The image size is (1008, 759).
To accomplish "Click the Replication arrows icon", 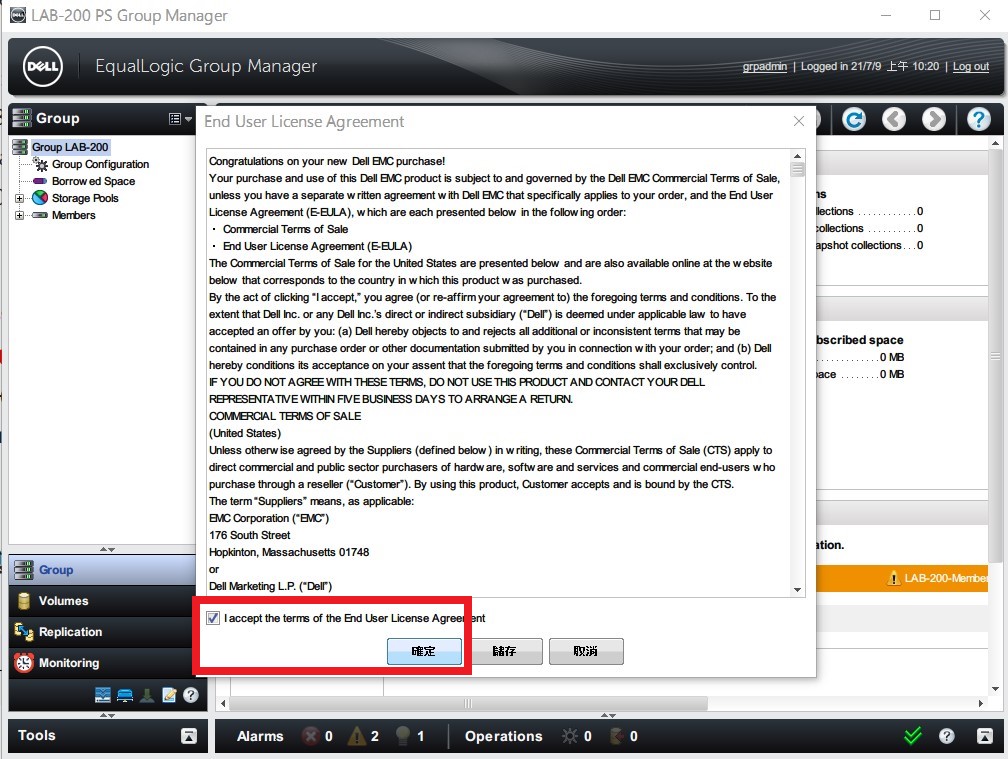I will pos(24,632).
